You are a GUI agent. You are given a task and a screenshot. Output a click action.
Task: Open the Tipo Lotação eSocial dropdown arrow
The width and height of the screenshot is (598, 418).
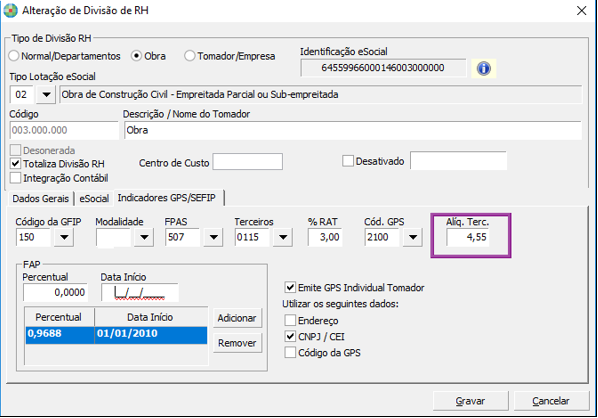[46, 94]
